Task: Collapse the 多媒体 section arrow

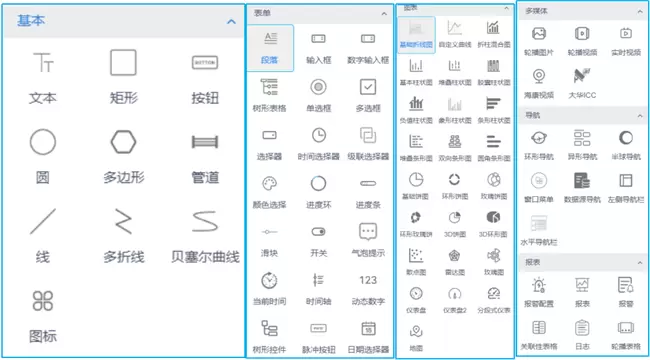Action: (x=640, y=12)
